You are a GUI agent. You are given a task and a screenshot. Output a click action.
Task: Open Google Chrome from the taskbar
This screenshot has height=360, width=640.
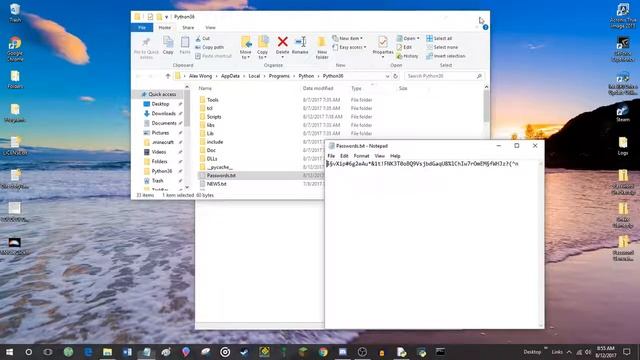pos(323,352)
